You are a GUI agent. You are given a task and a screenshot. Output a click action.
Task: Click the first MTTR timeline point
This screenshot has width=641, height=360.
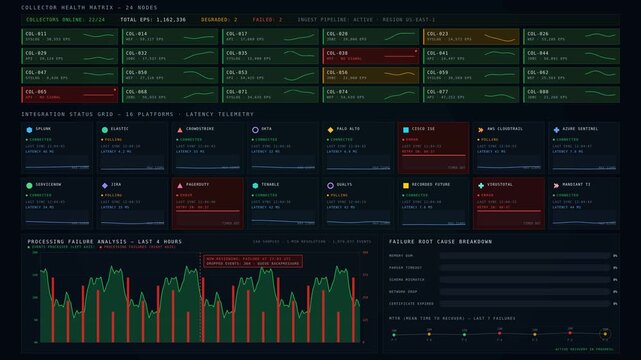[x=394, y=335]
